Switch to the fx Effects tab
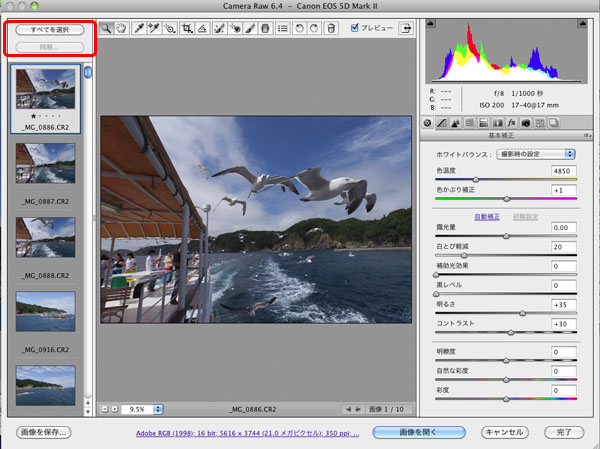 [510, 122]
